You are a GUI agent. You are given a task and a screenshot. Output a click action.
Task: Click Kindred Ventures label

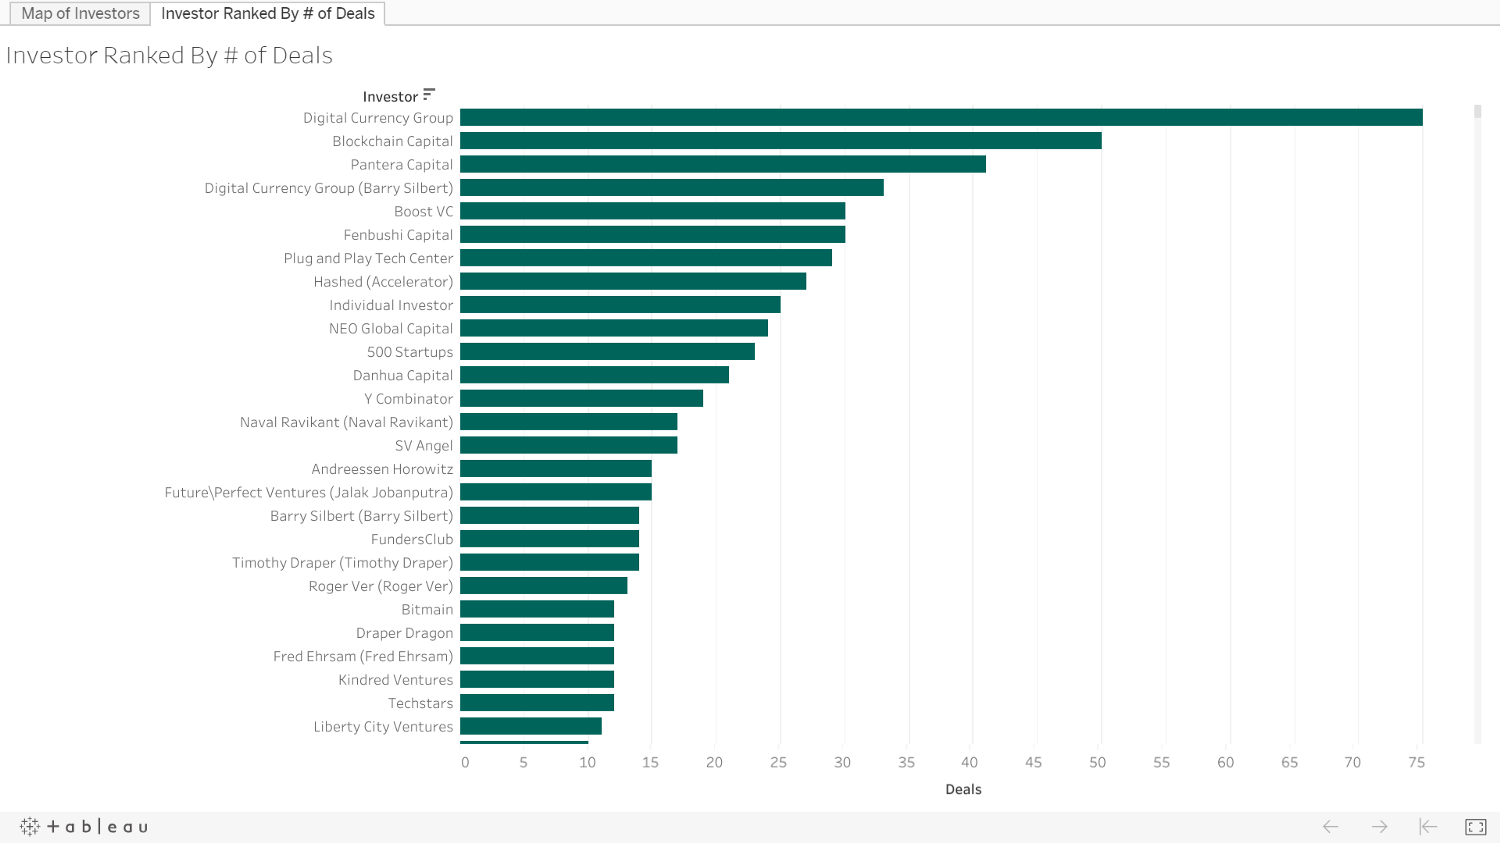[396, 680]
